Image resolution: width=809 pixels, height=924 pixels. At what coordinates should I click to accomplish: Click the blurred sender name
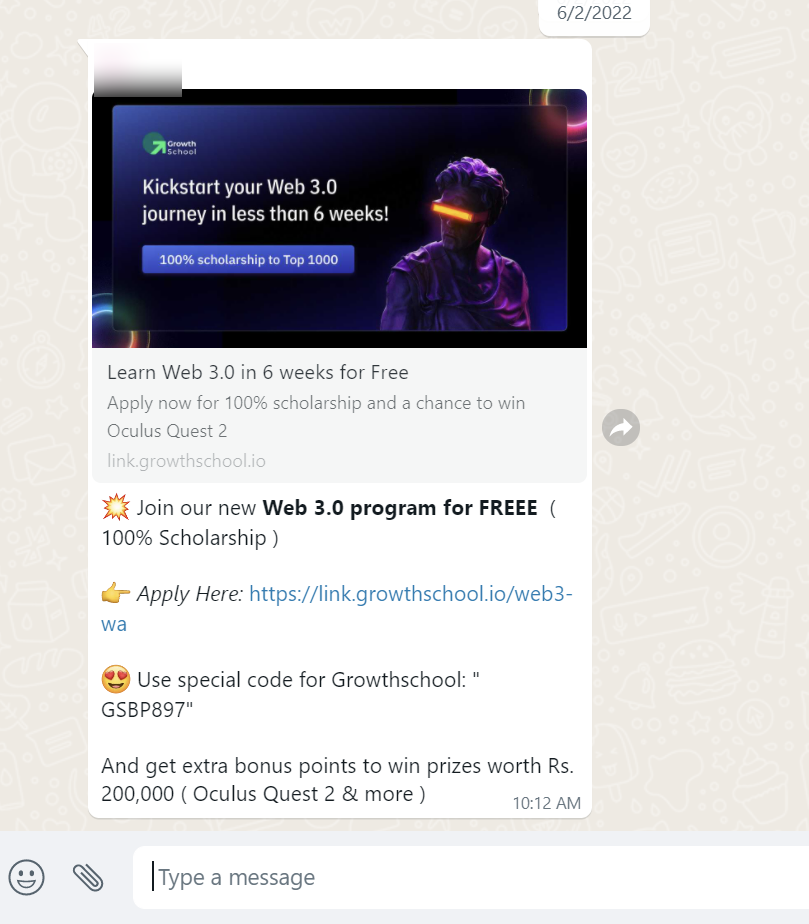pyautogui.click(x=138, y=70)
